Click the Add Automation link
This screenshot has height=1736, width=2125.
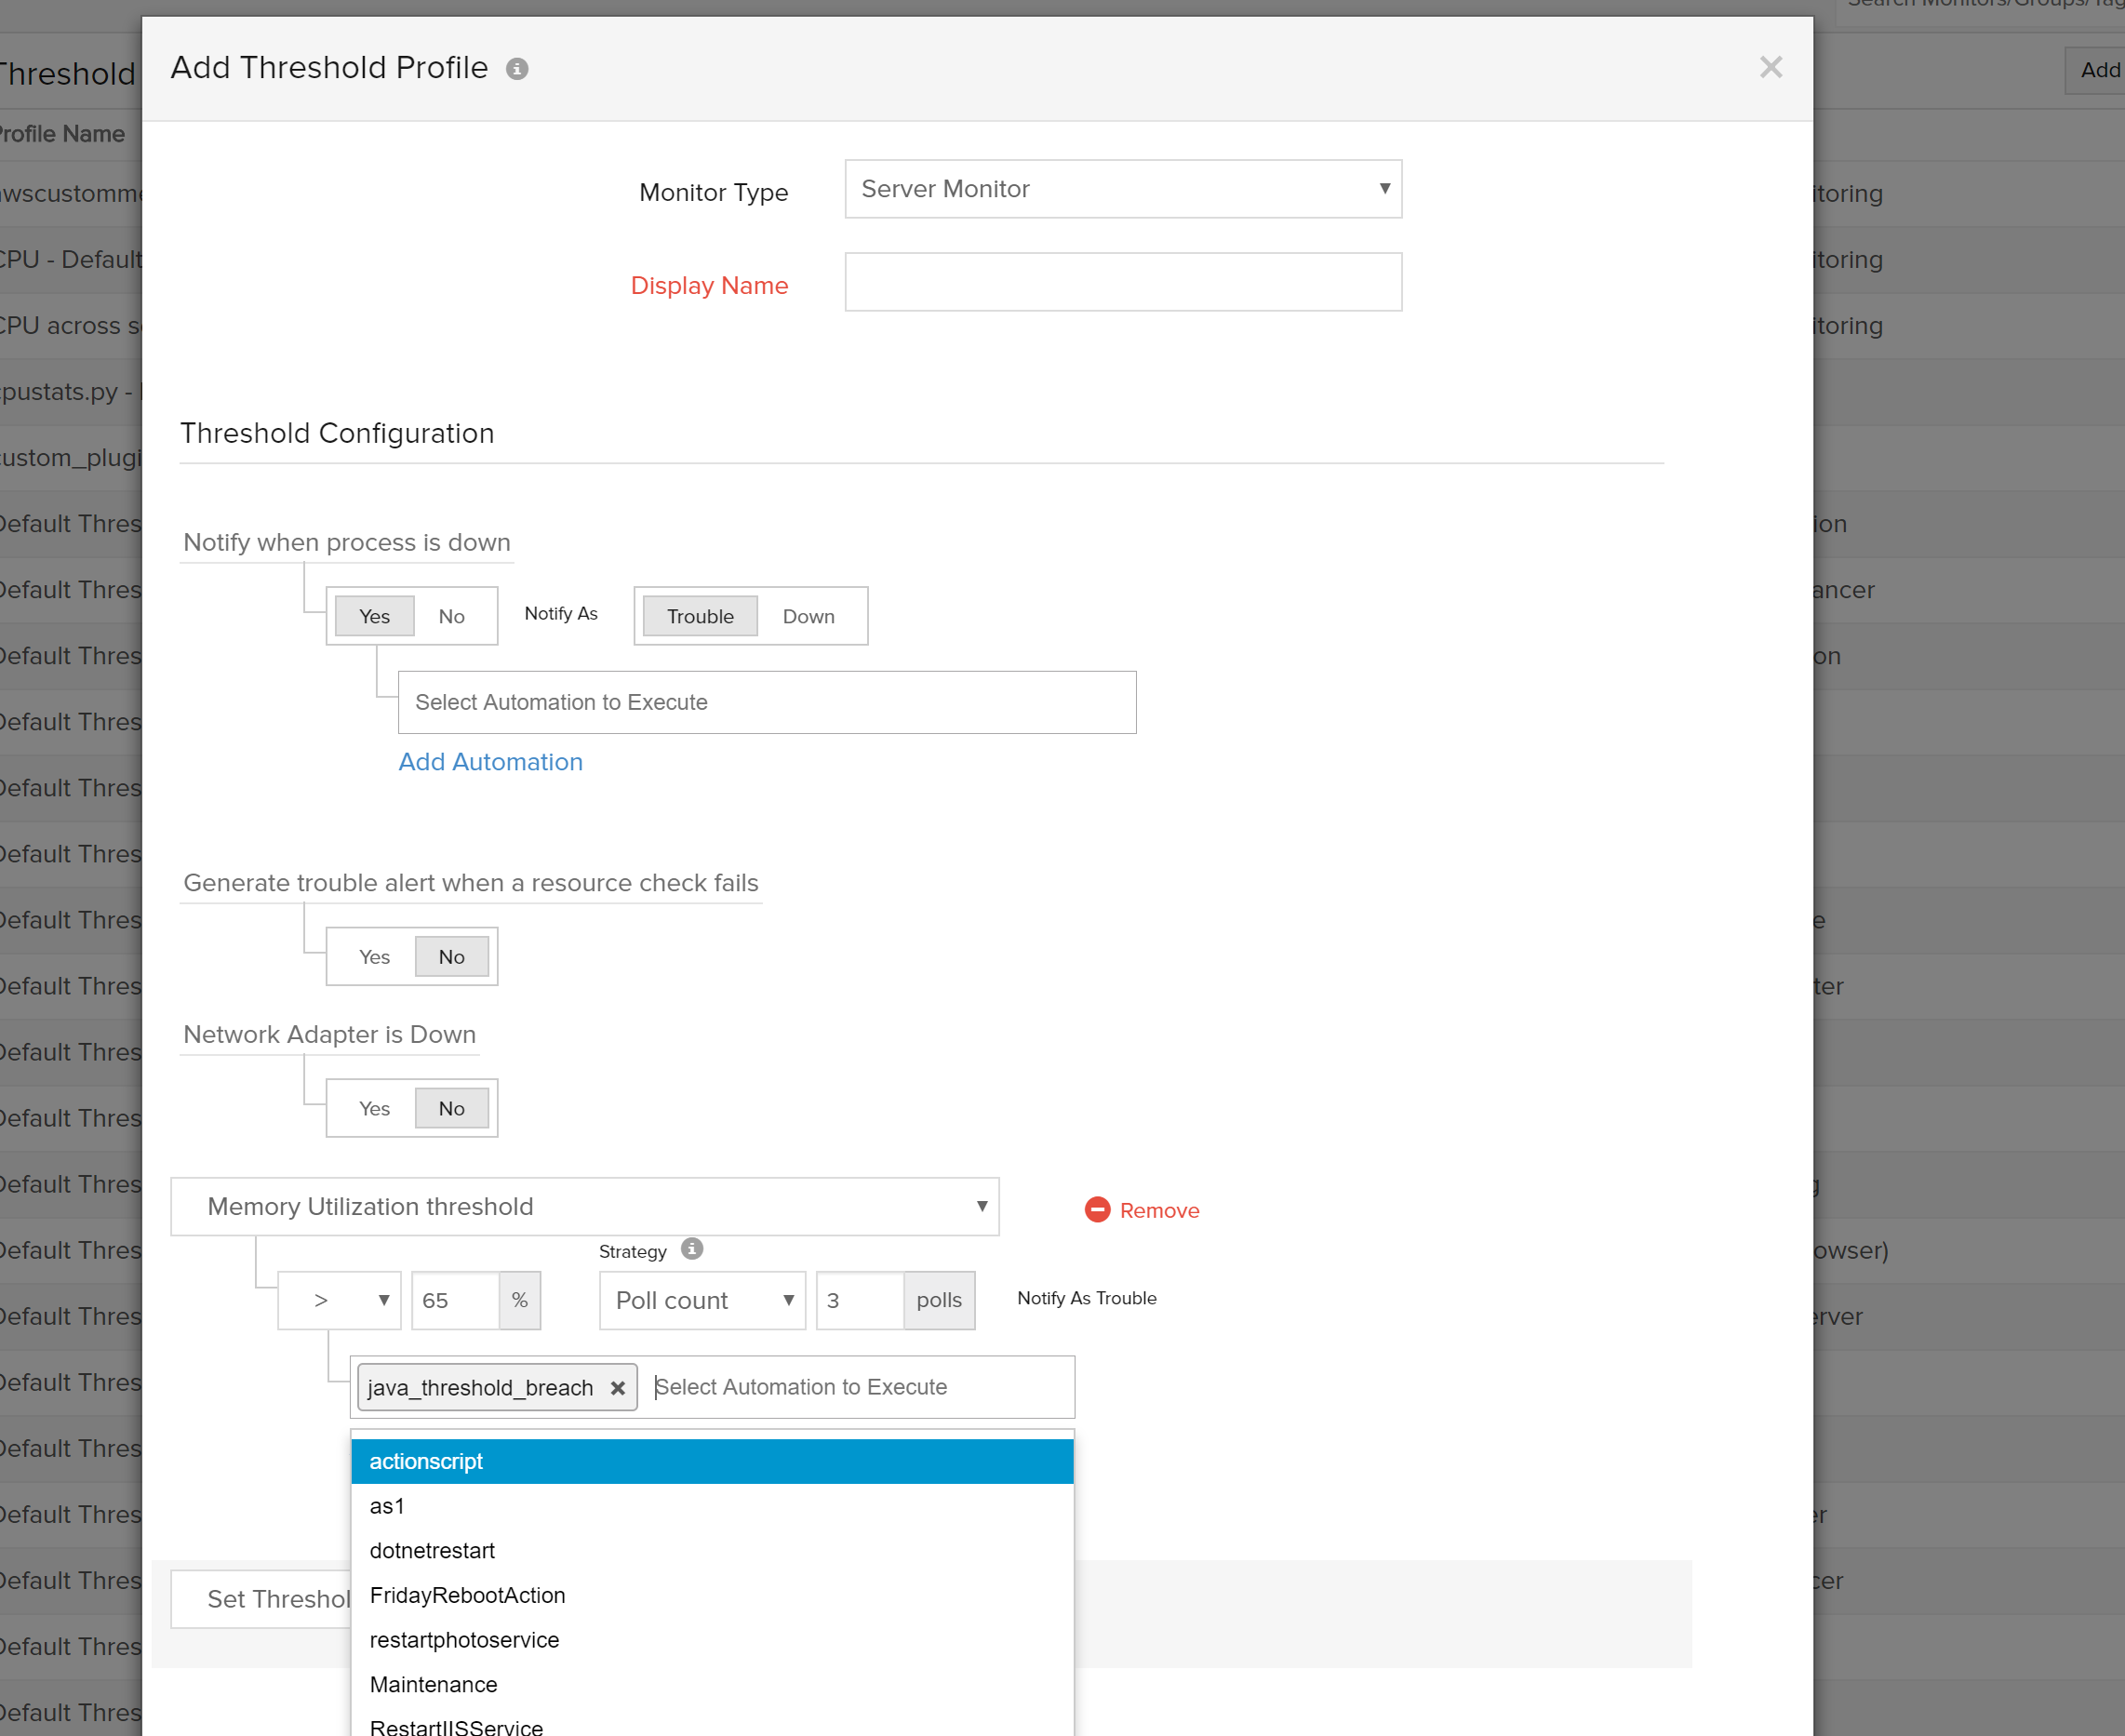pyautogui.click(x=490, y=762)
